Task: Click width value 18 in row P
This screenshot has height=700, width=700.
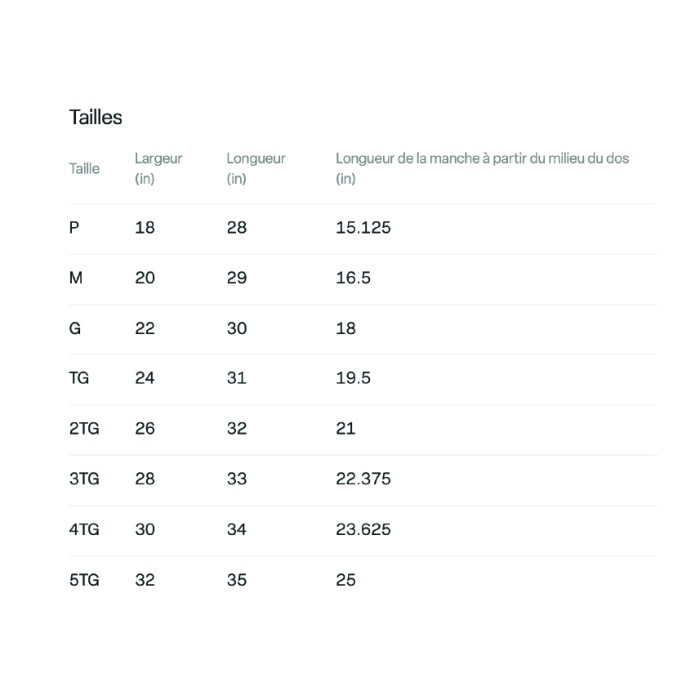Action: click(145, 228)
